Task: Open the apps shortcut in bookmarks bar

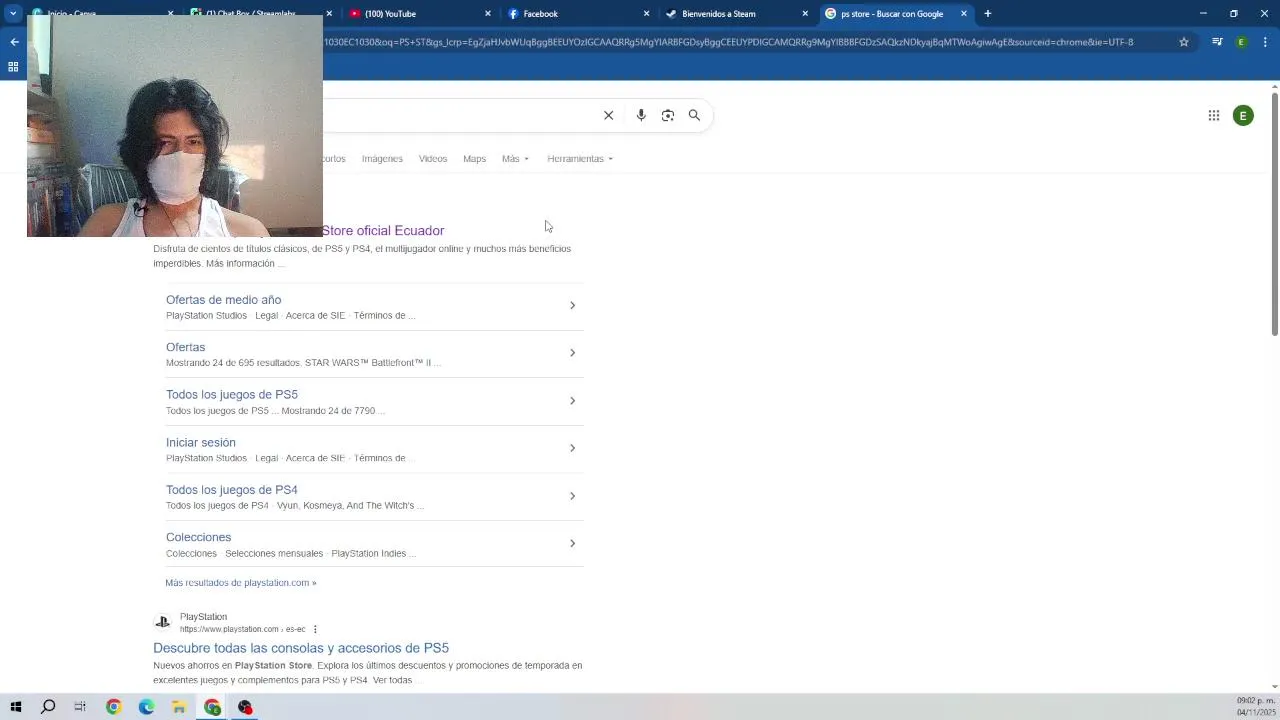Action: [13, 67]
